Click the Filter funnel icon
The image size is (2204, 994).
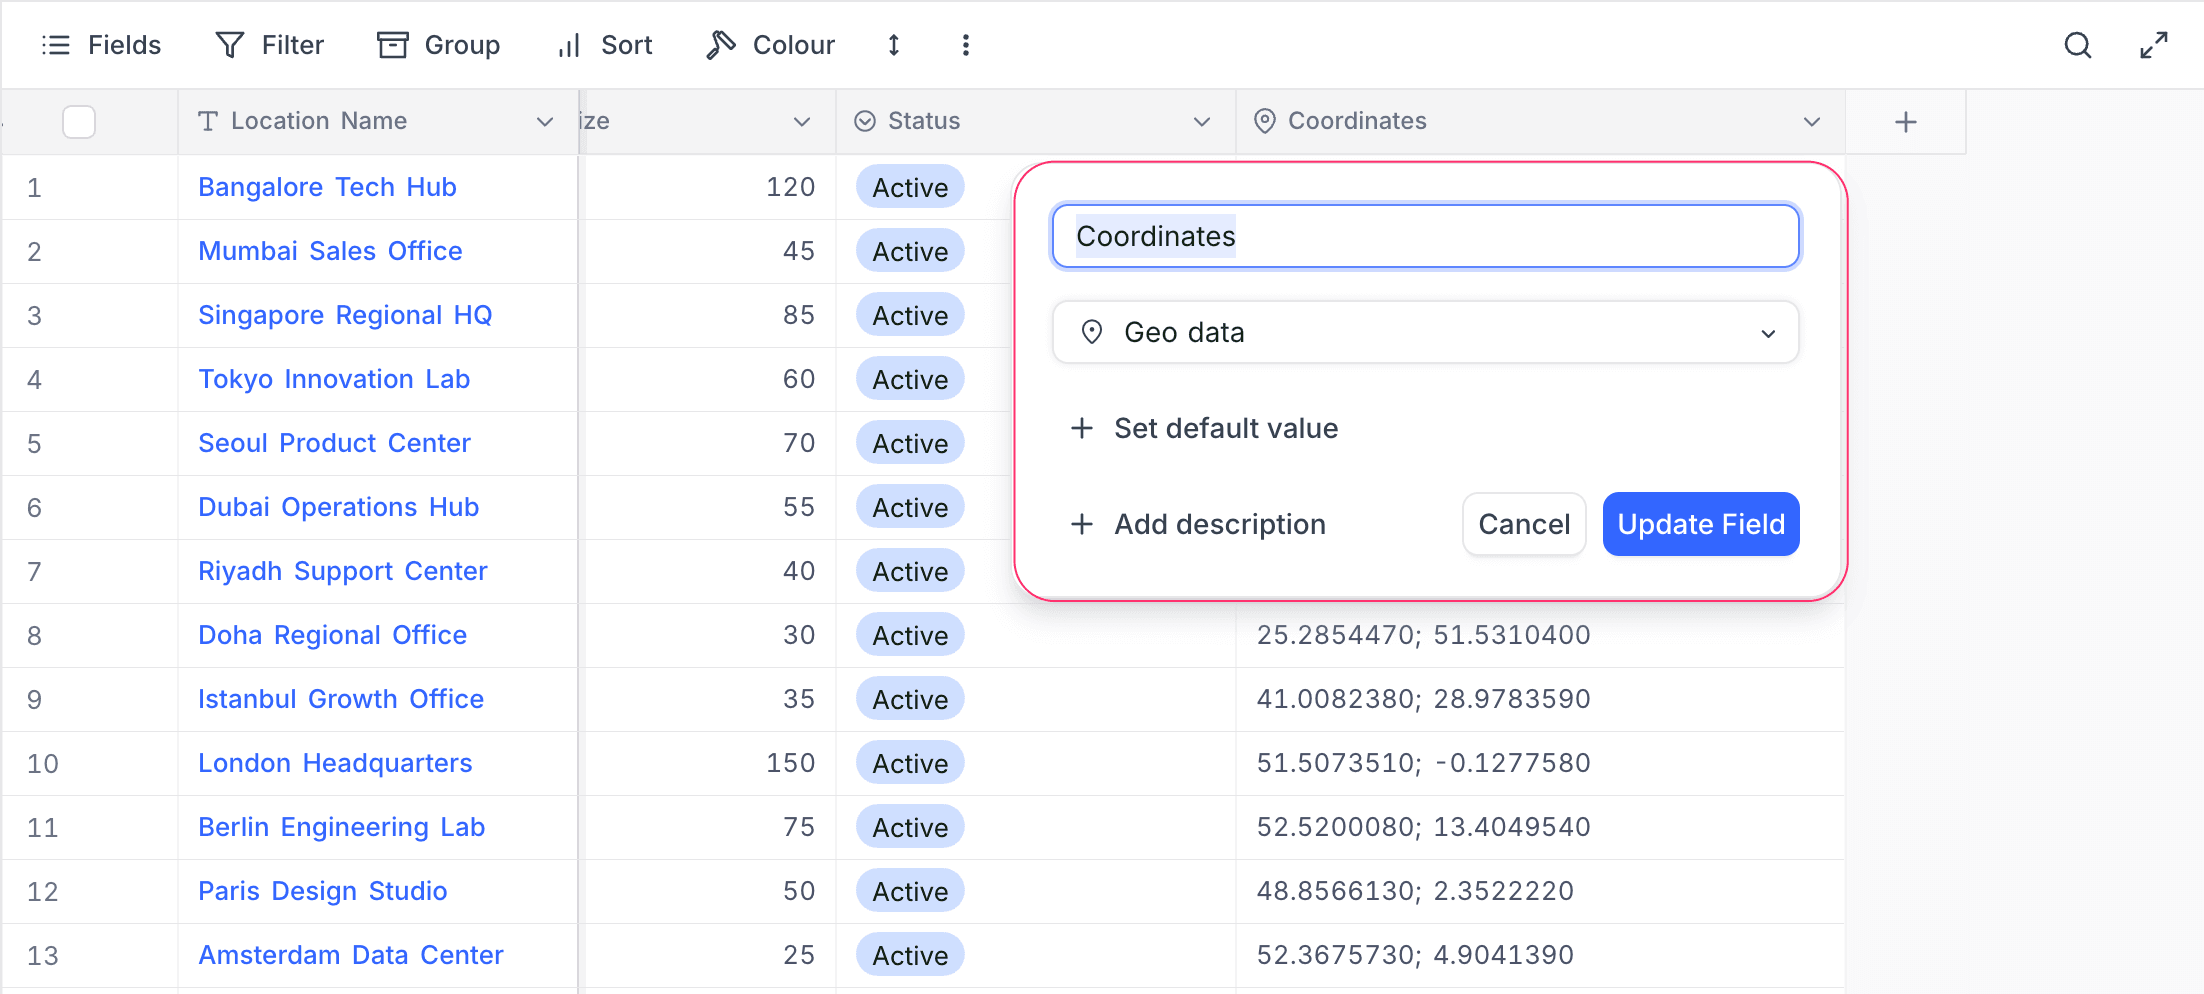(x=230, y=44)
